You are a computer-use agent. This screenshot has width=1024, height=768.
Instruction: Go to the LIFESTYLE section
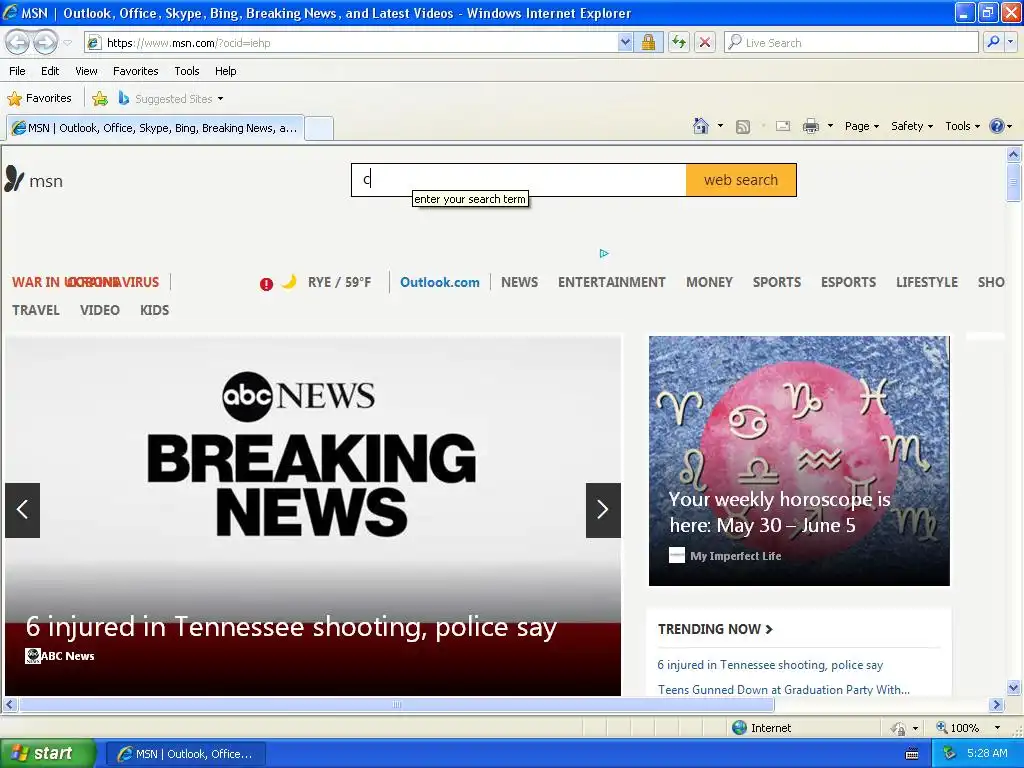pyautogui.click(x=927, y=282)
